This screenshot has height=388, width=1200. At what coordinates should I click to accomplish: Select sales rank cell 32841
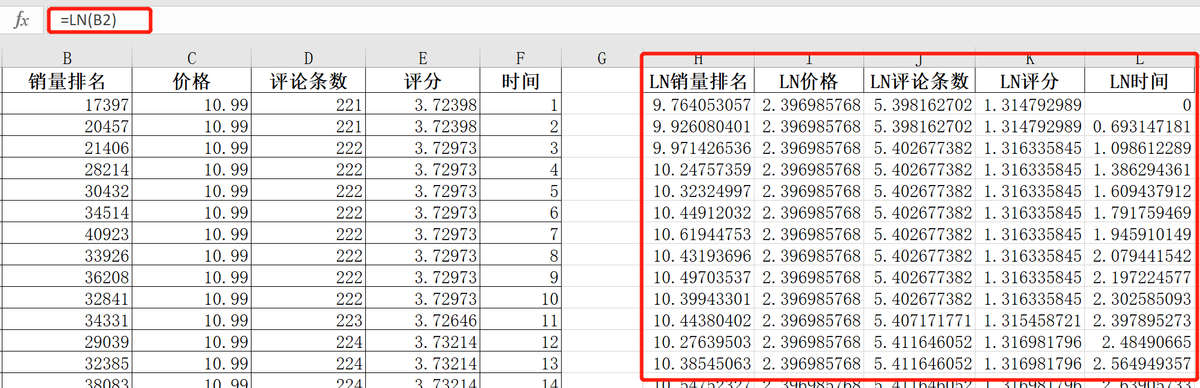tap(66, 300)
